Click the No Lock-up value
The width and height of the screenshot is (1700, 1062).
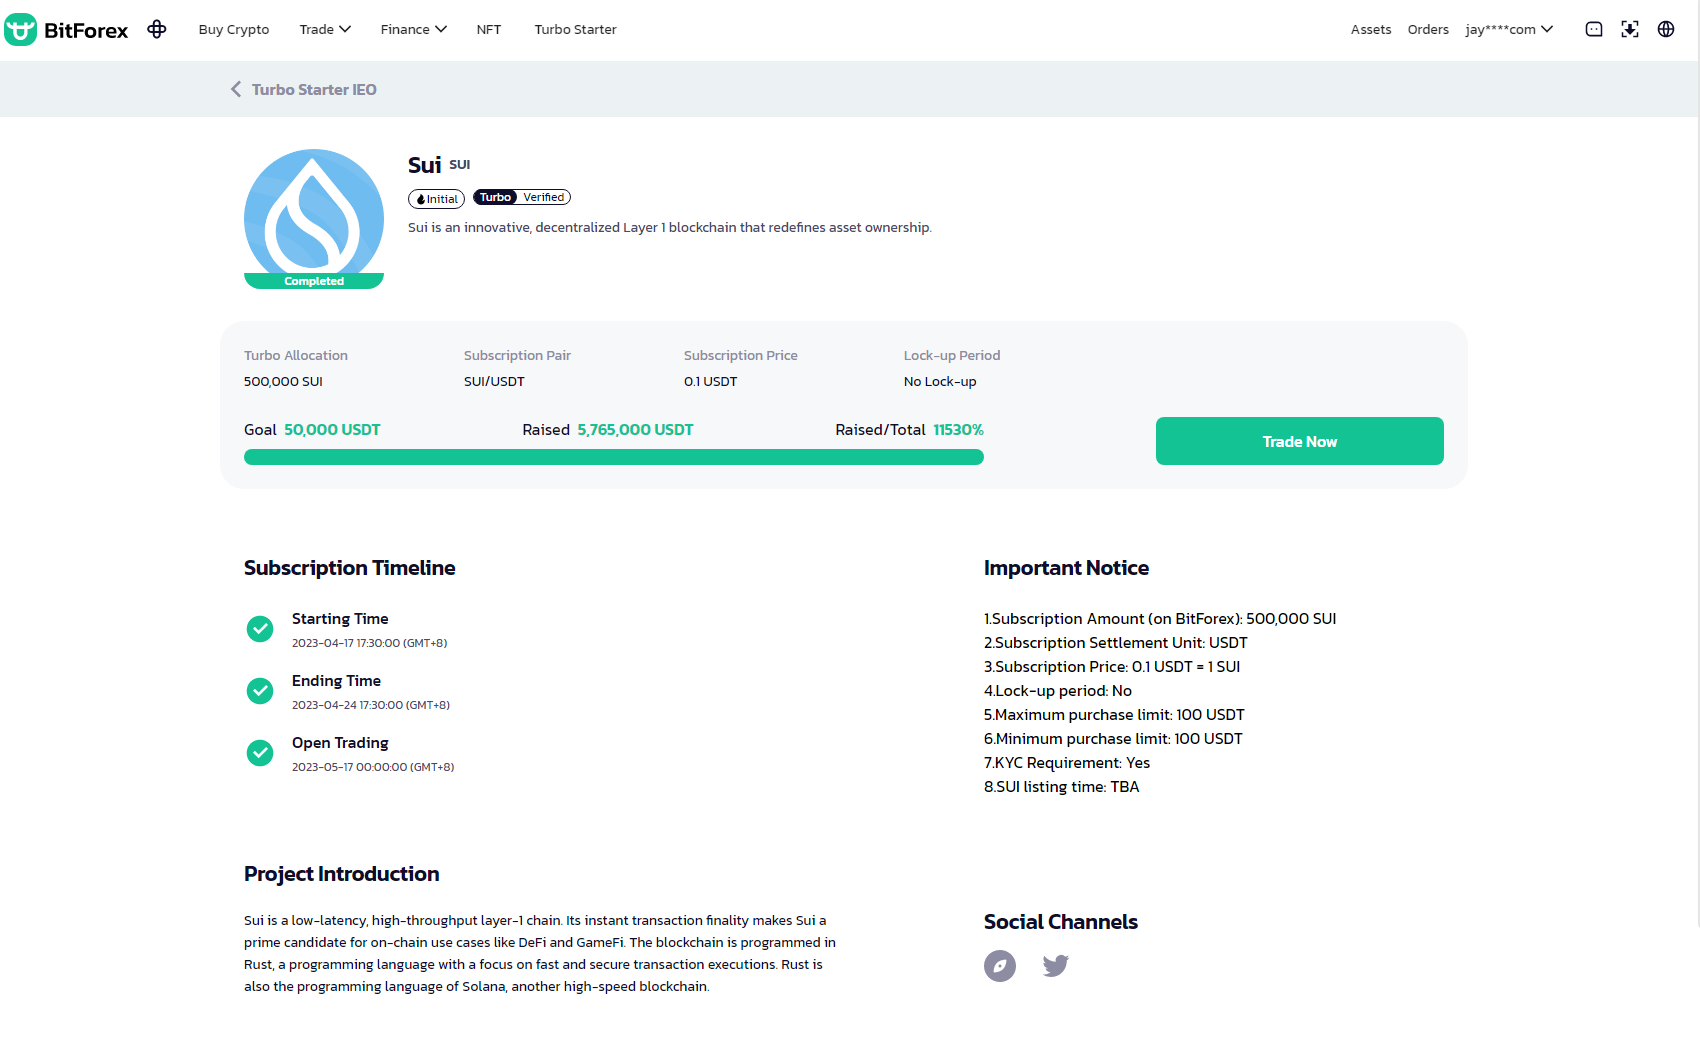[x=940, y=382]
